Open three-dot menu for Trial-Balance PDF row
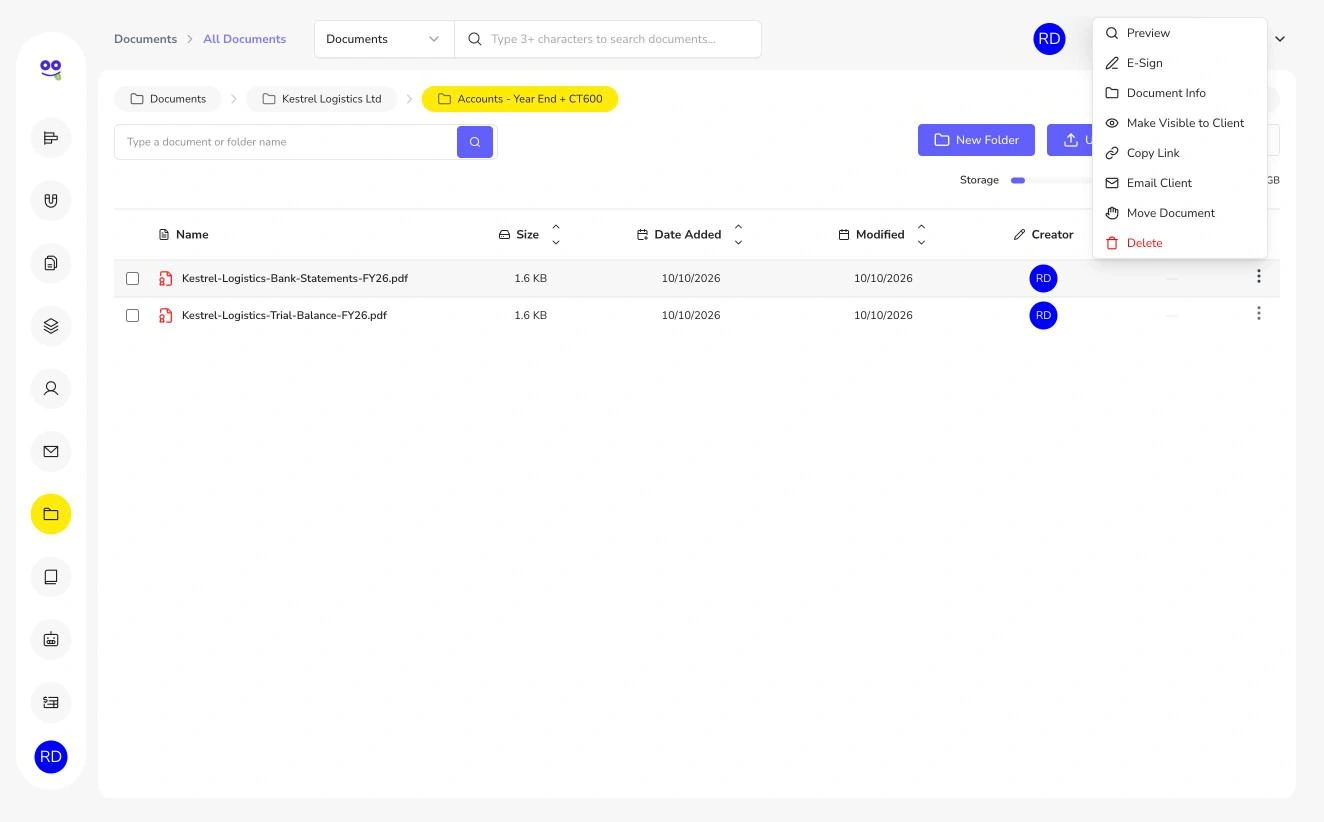1324x822 pixels. (1258, 314)
